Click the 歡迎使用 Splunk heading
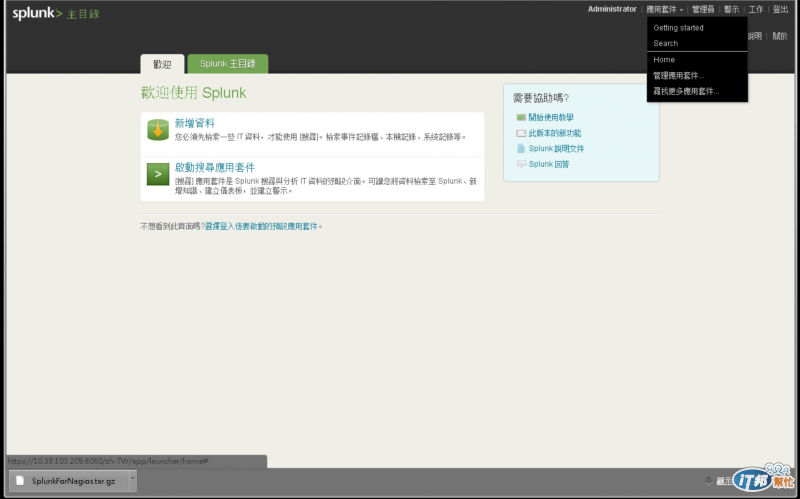This screenshot has height=499, width=800. [x=193, y=93]
